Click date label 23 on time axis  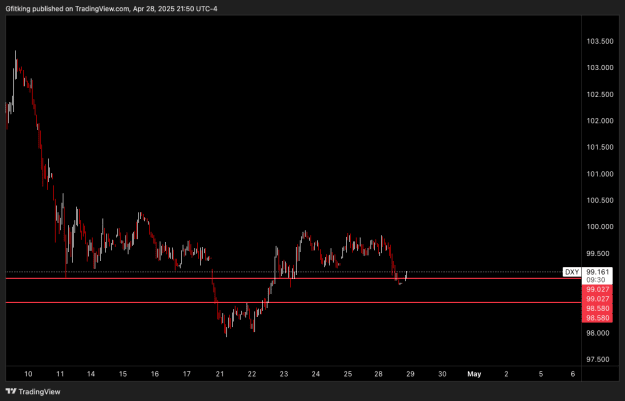point(283,374)
